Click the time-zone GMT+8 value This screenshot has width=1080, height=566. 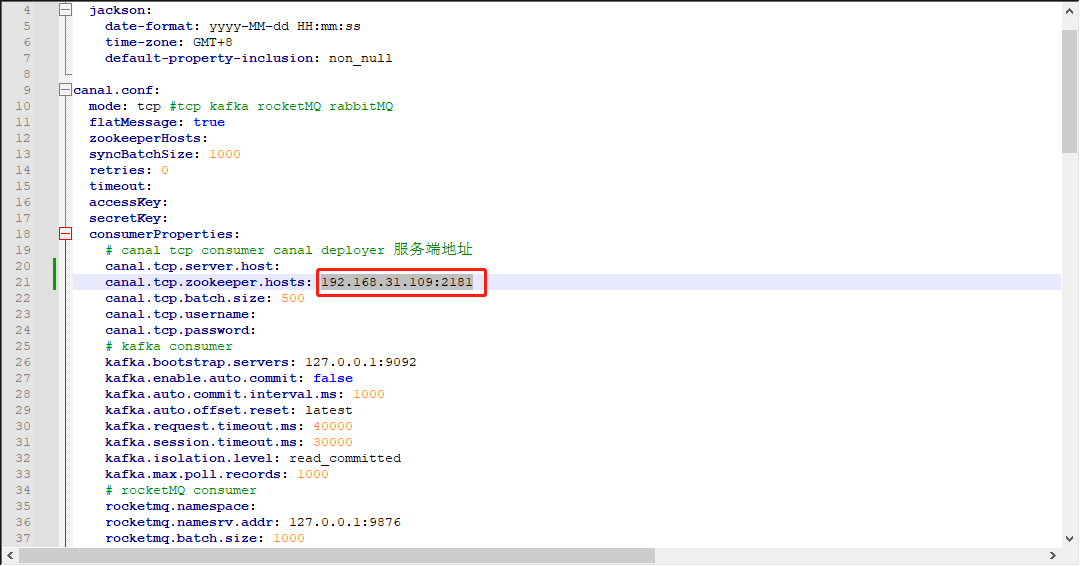point(212,42)
